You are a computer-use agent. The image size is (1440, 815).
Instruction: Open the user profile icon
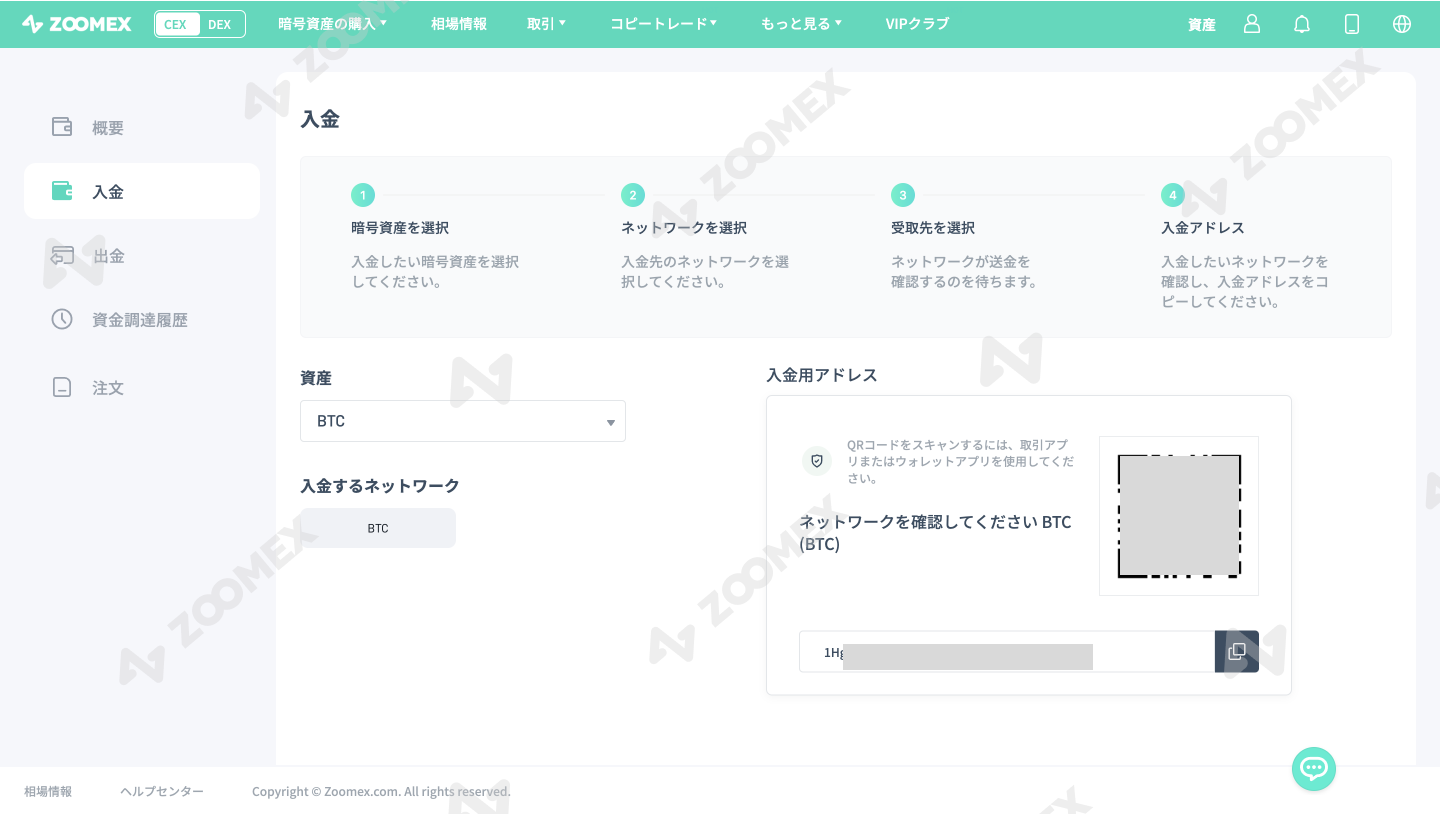pos(1251,23)
